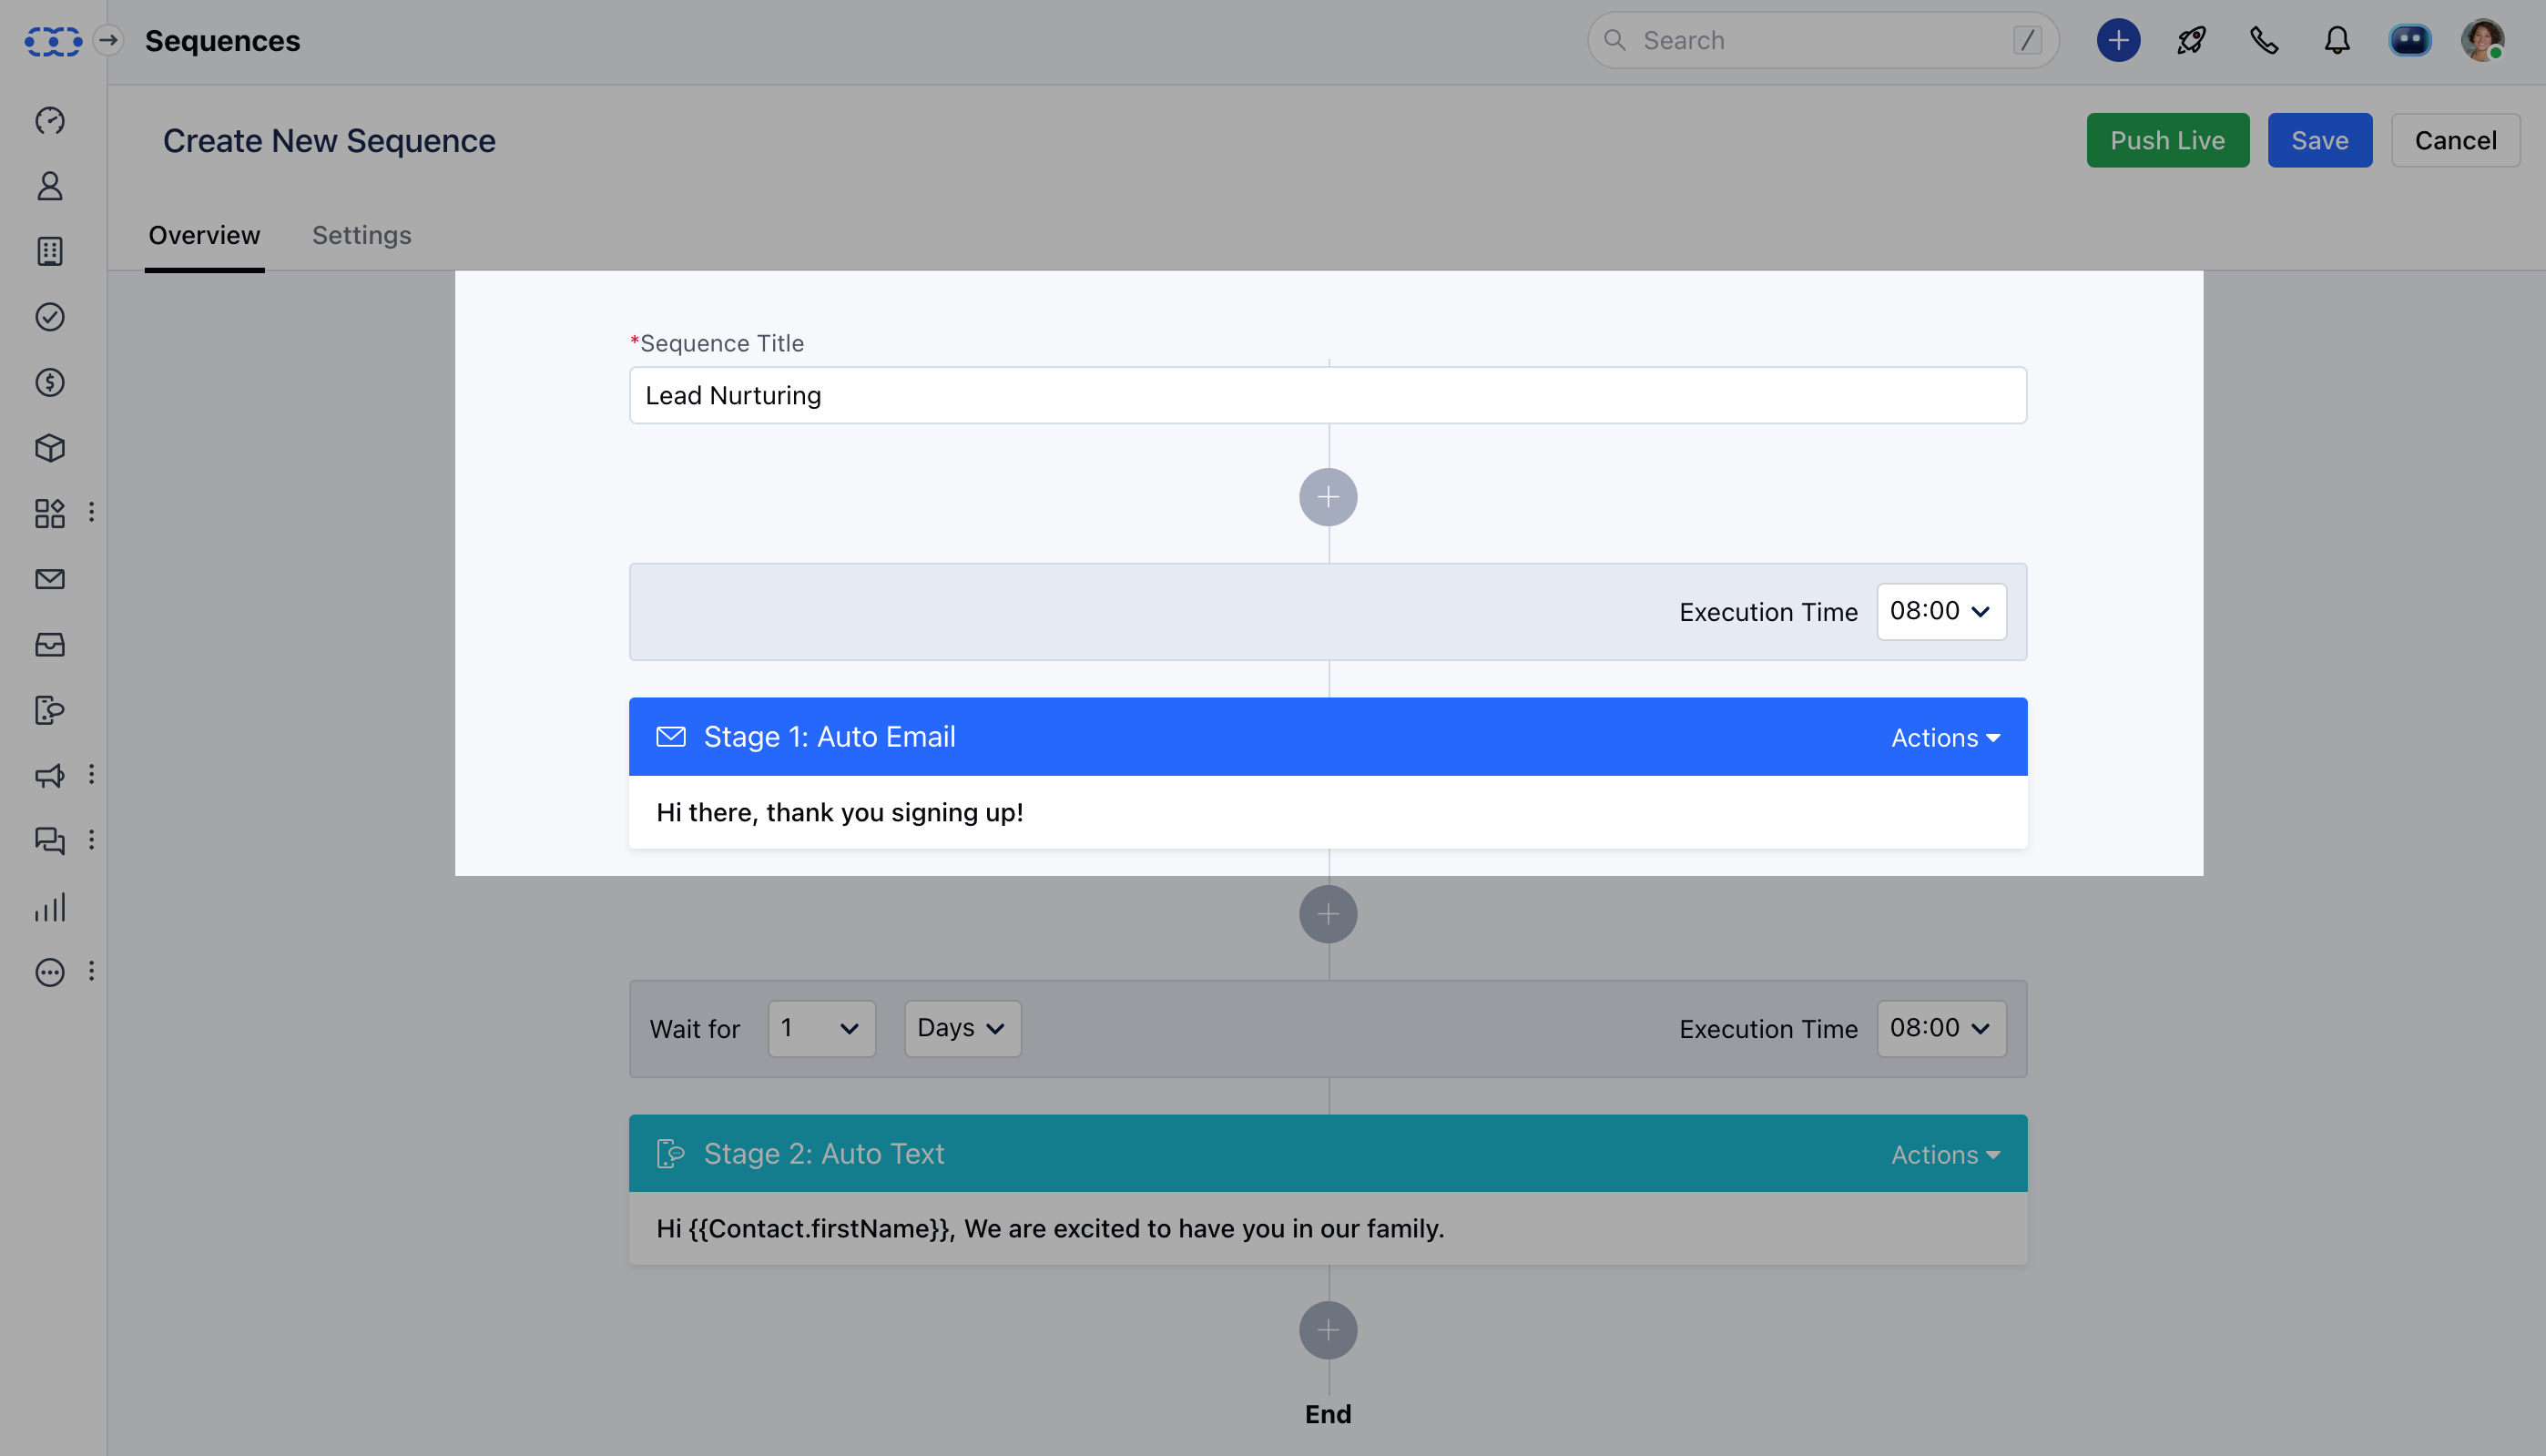Viewport: 2546px width, 1456px height.
Task: Switch to the Settings tab
Action: coord(361,235)
